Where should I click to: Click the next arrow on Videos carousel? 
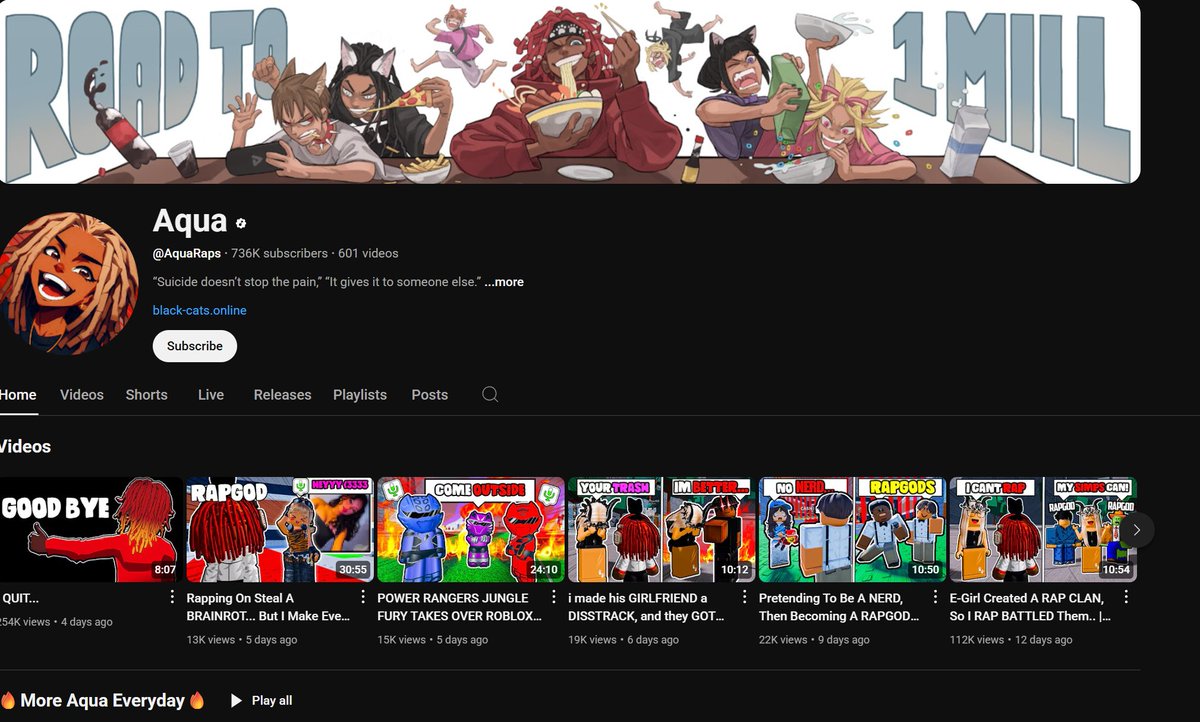pos(1136,530)
